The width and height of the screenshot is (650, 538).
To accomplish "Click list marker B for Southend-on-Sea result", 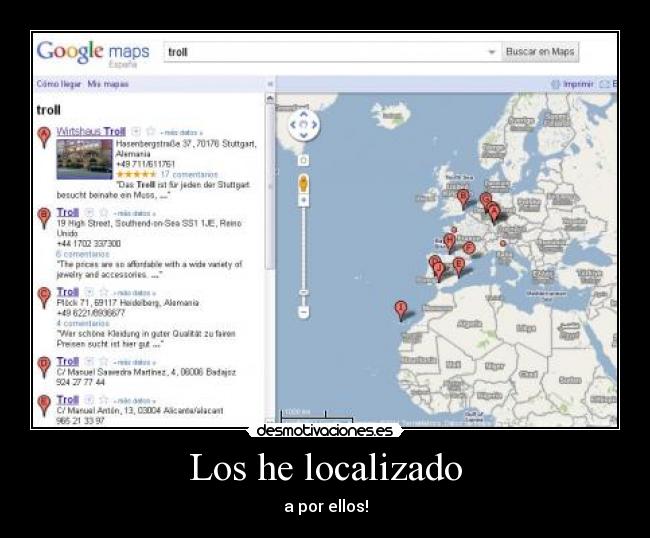I will (44, 218).
